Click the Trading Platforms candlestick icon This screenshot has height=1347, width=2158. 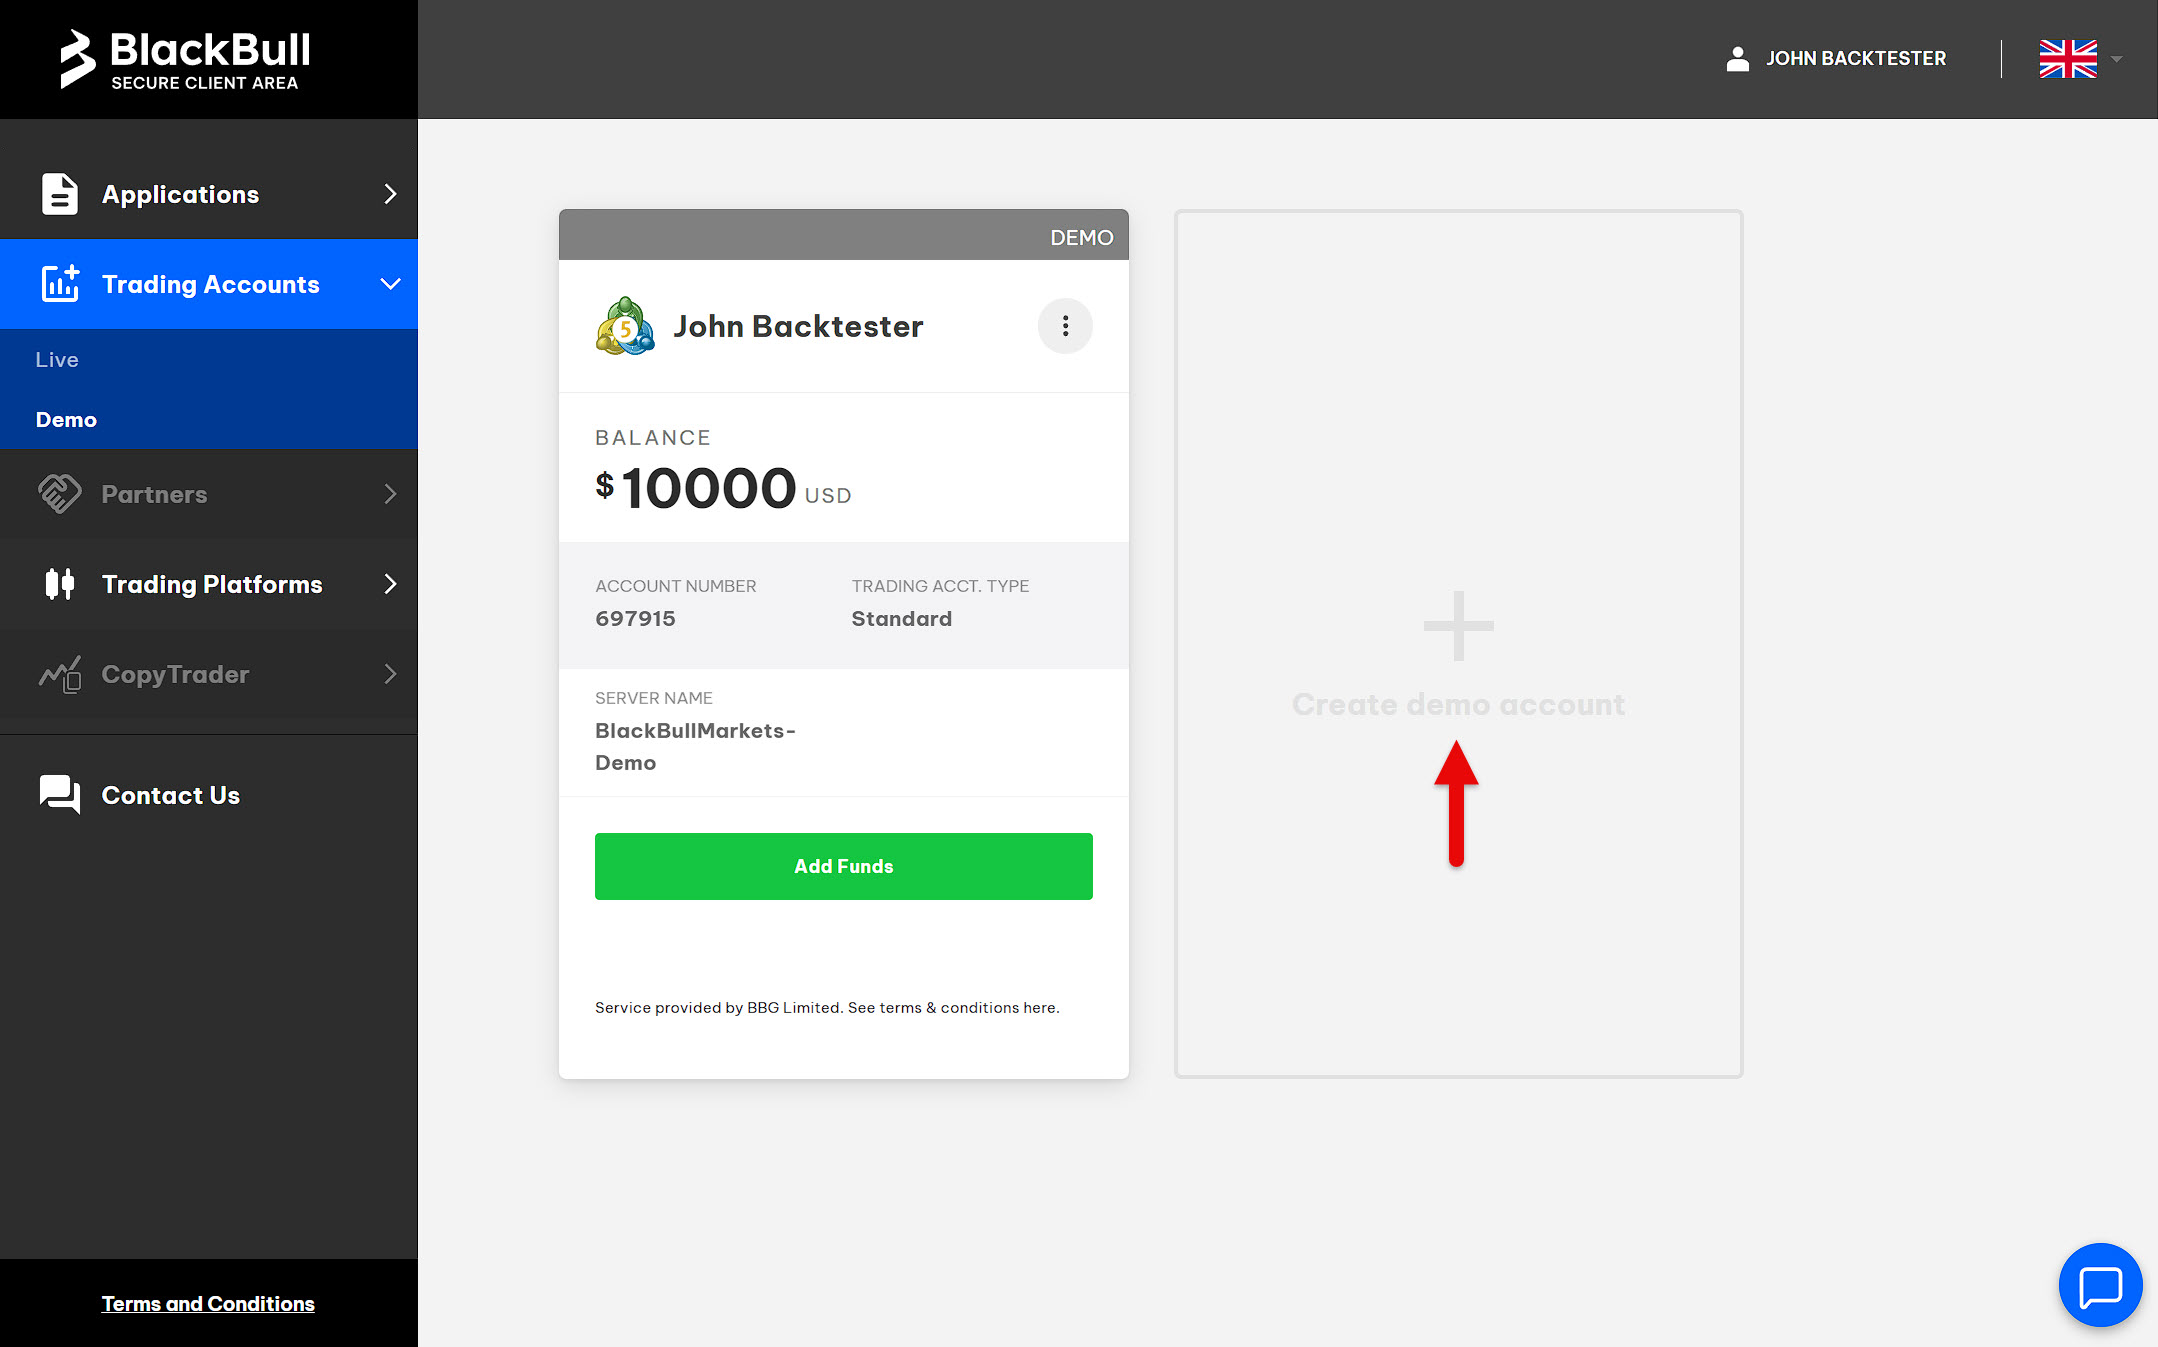[x=59, y=584]
